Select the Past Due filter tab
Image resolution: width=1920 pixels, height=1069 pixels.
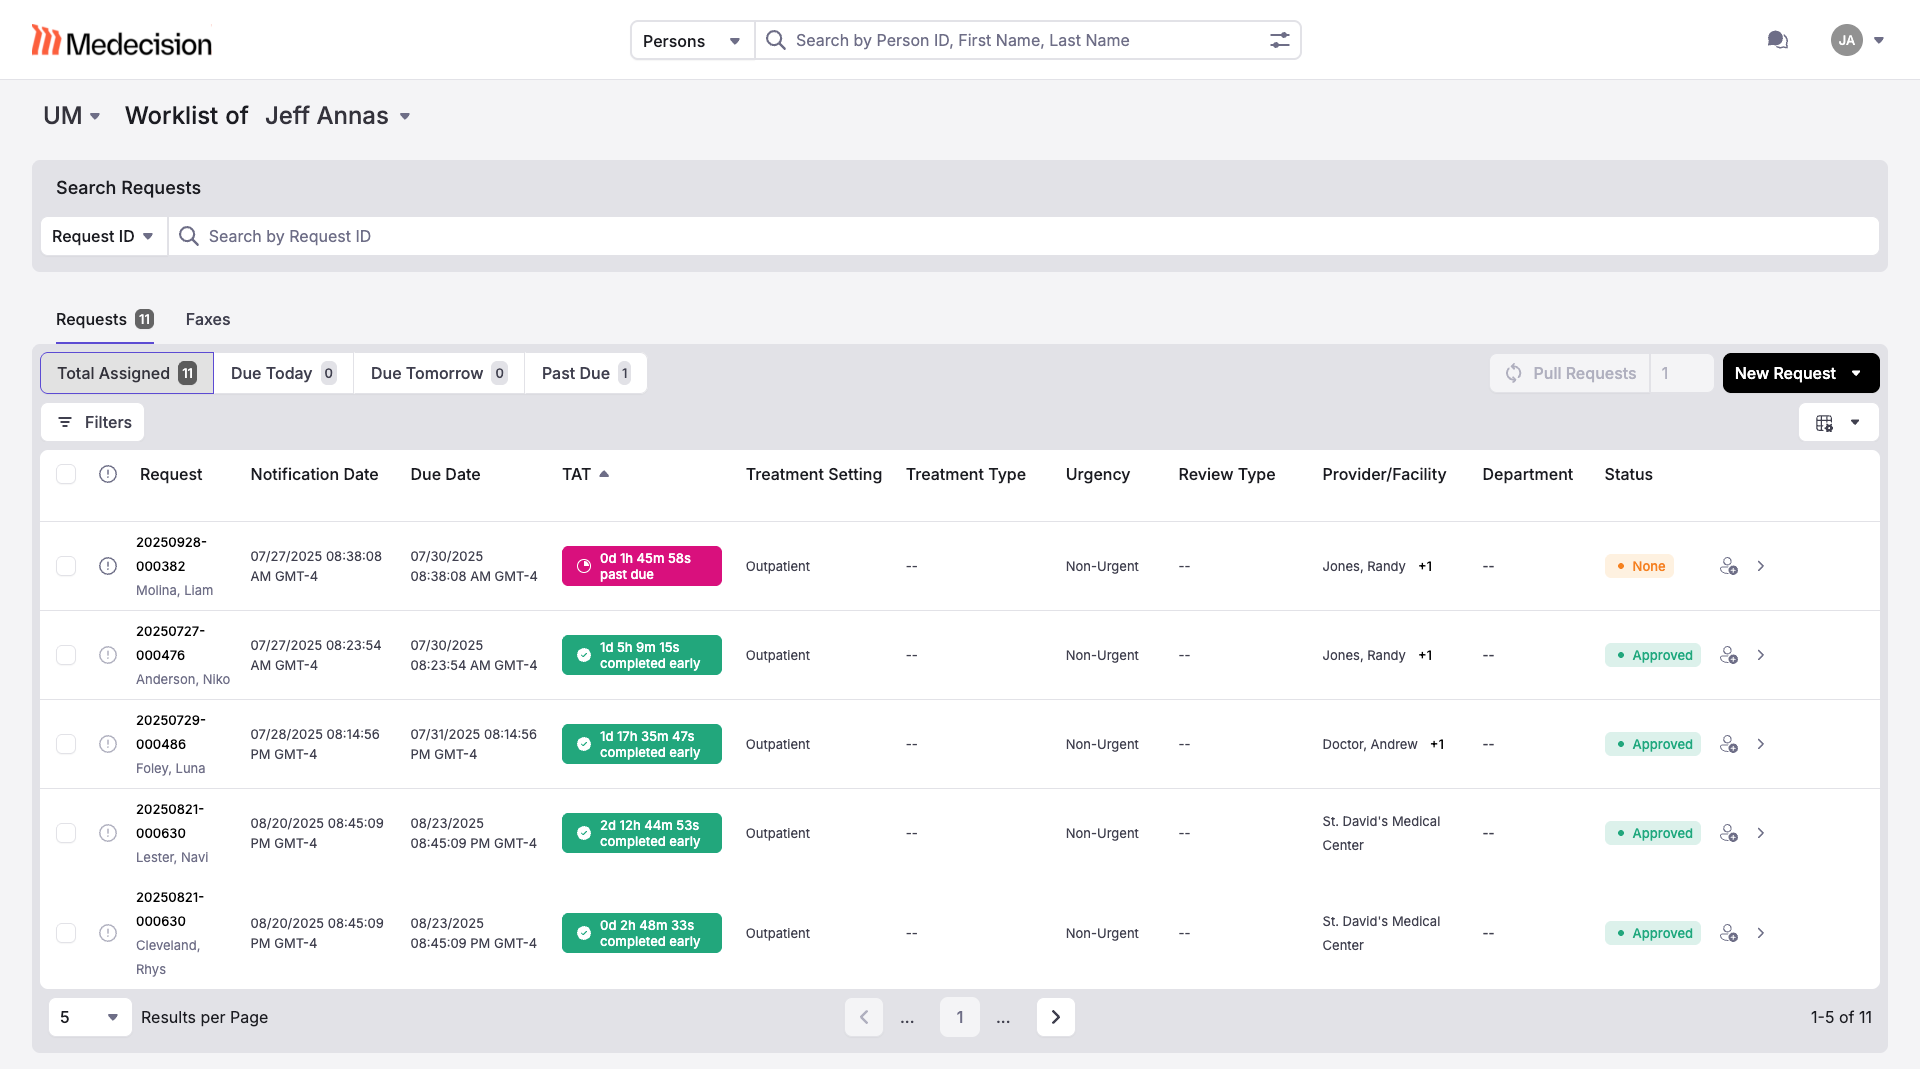(x=585, y=373)
